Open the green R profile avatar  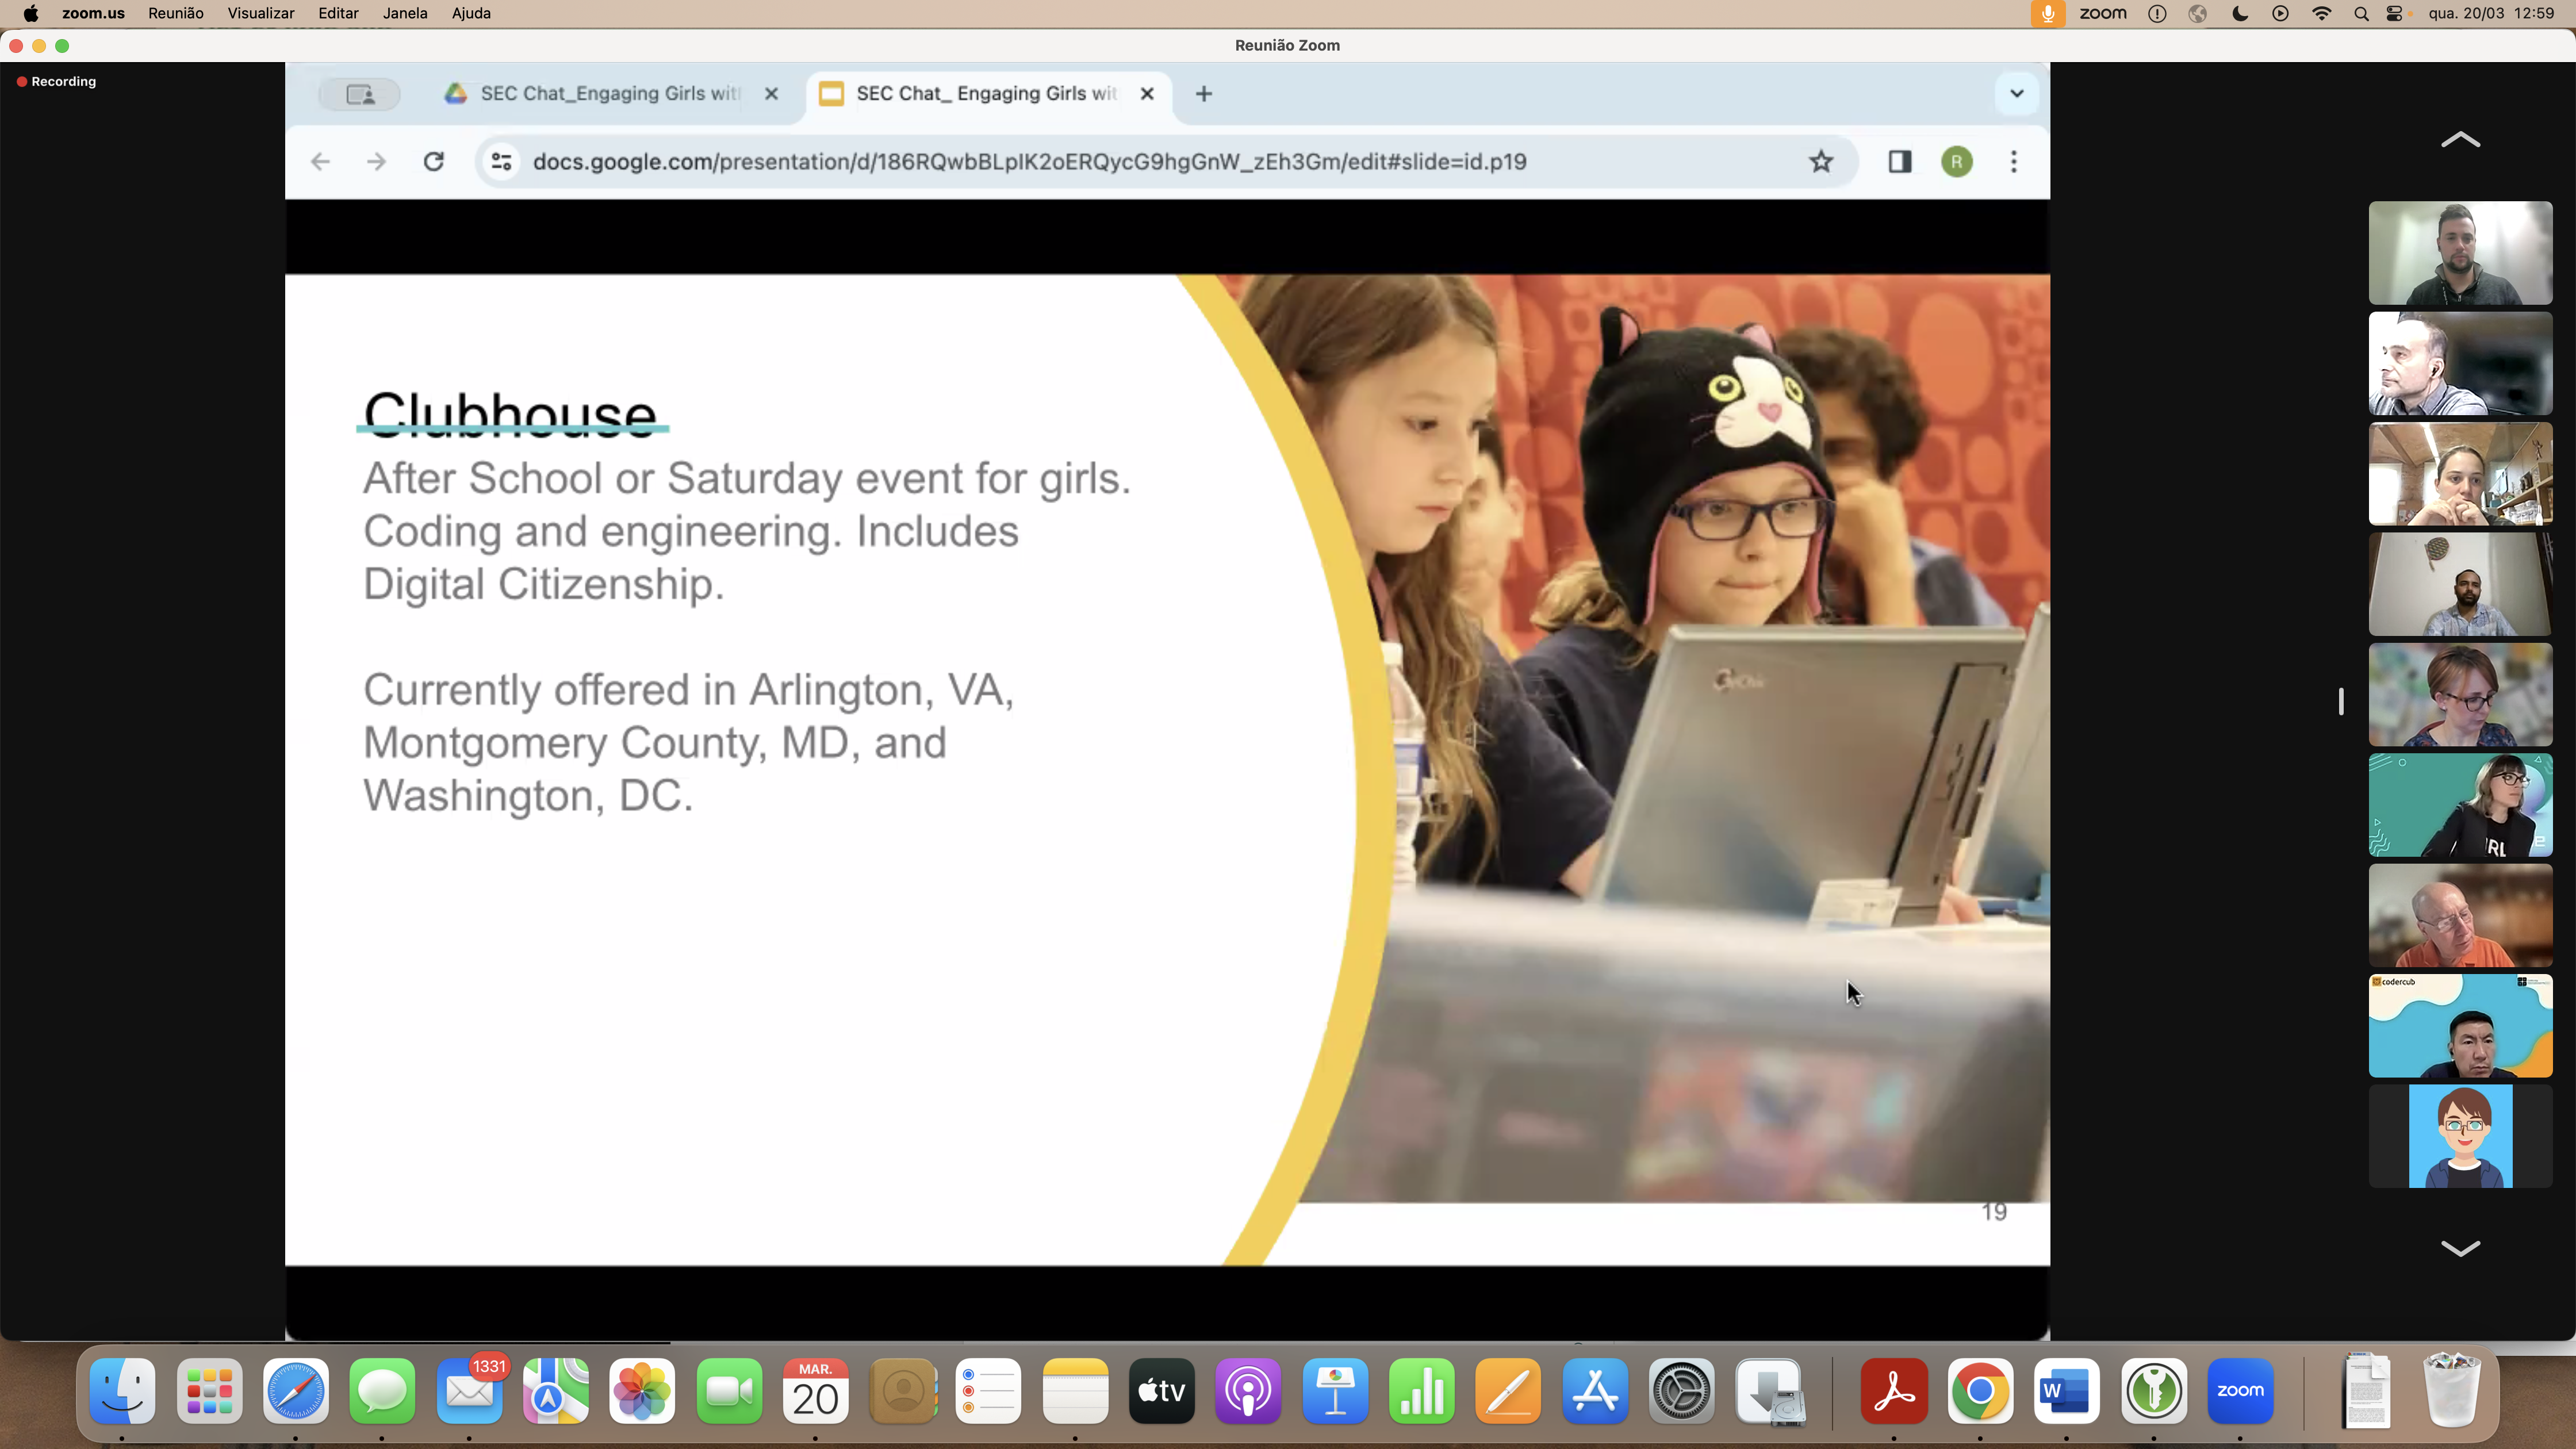click(1957, 162)
